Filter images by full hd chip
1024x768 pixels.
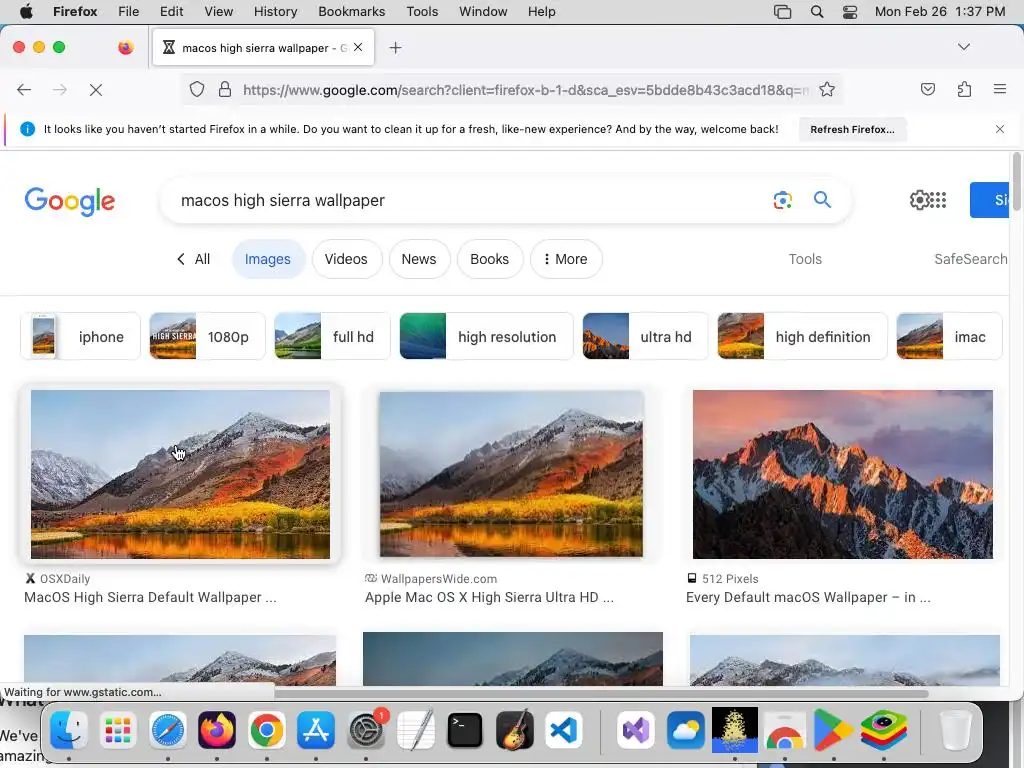click(x=332, y=336)
